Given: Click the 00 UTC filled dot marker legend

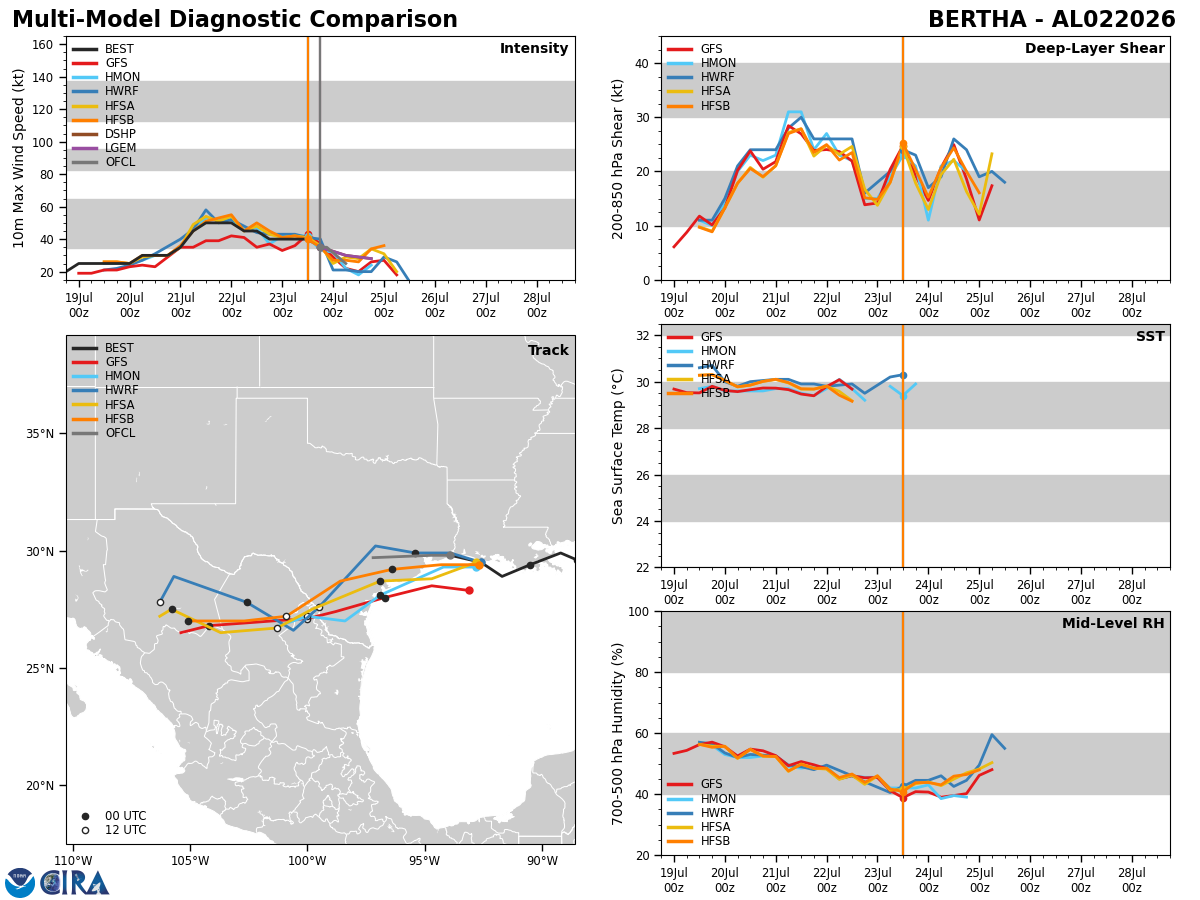Looking at the screenshot, I should pos(85,816).
